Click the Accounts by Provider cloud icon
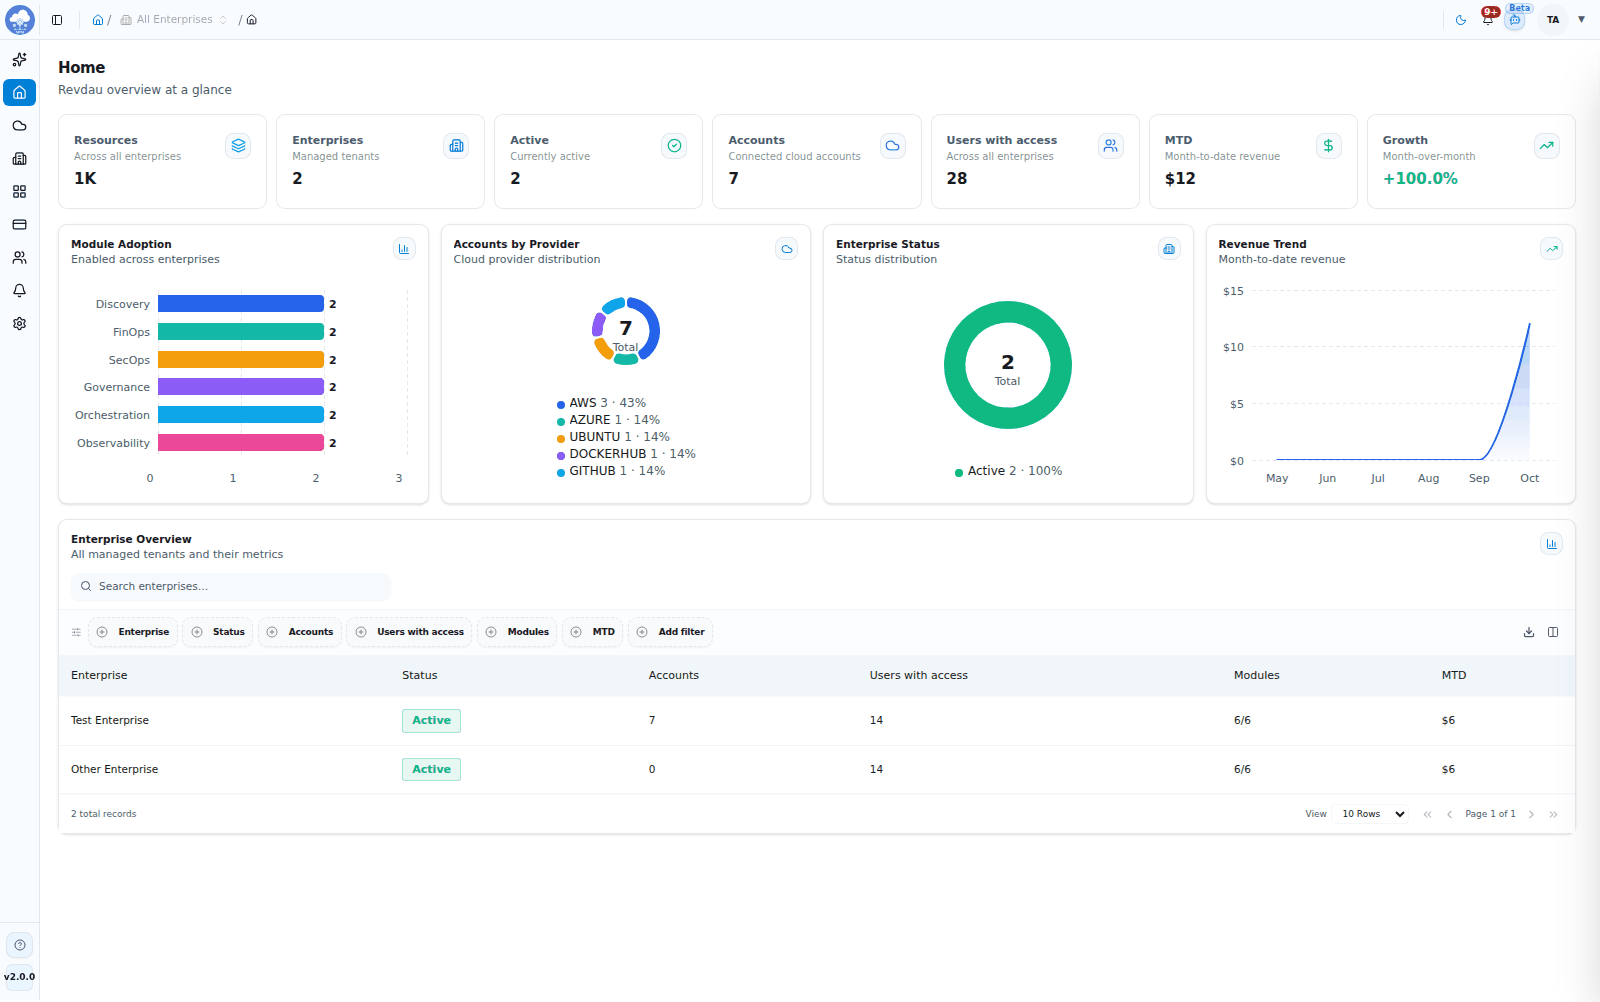 click(787, 249)
